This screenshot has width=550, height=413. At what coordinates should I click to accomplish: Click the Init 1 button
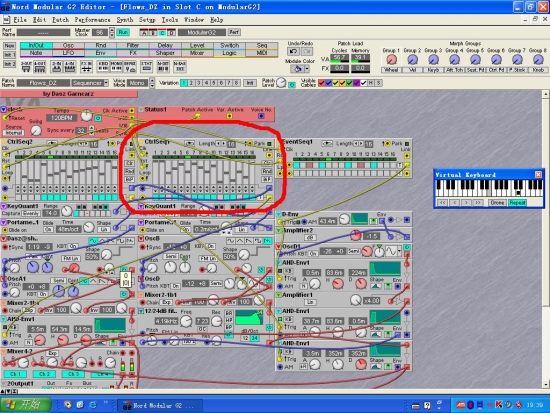pyautogui.click(x=9, y=55)
